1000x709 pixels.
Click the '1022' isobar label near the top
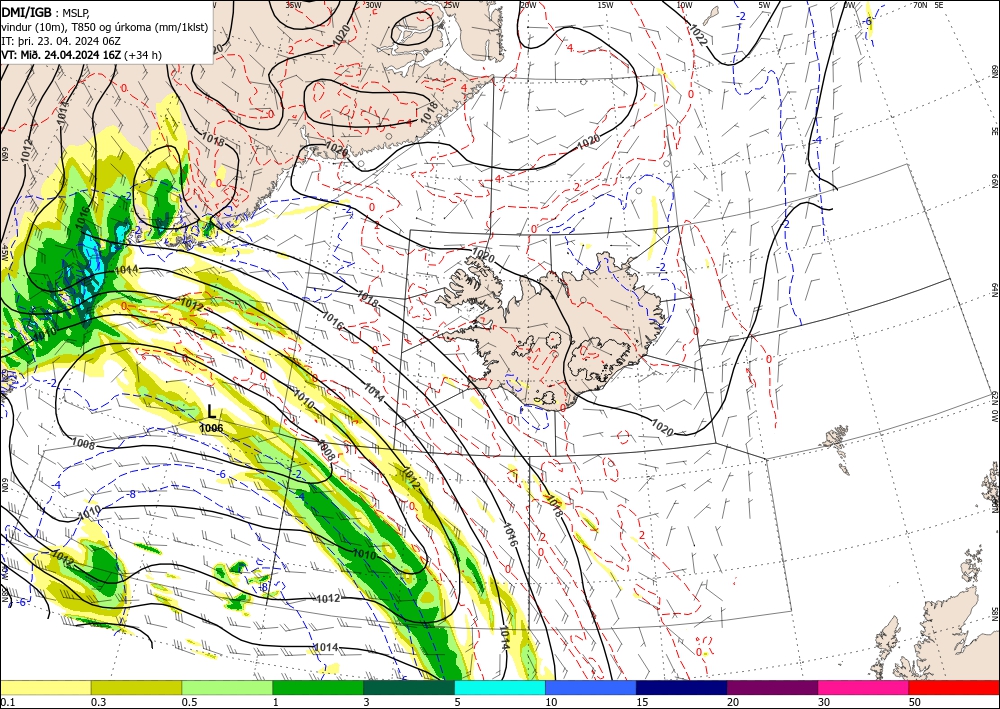698,35
